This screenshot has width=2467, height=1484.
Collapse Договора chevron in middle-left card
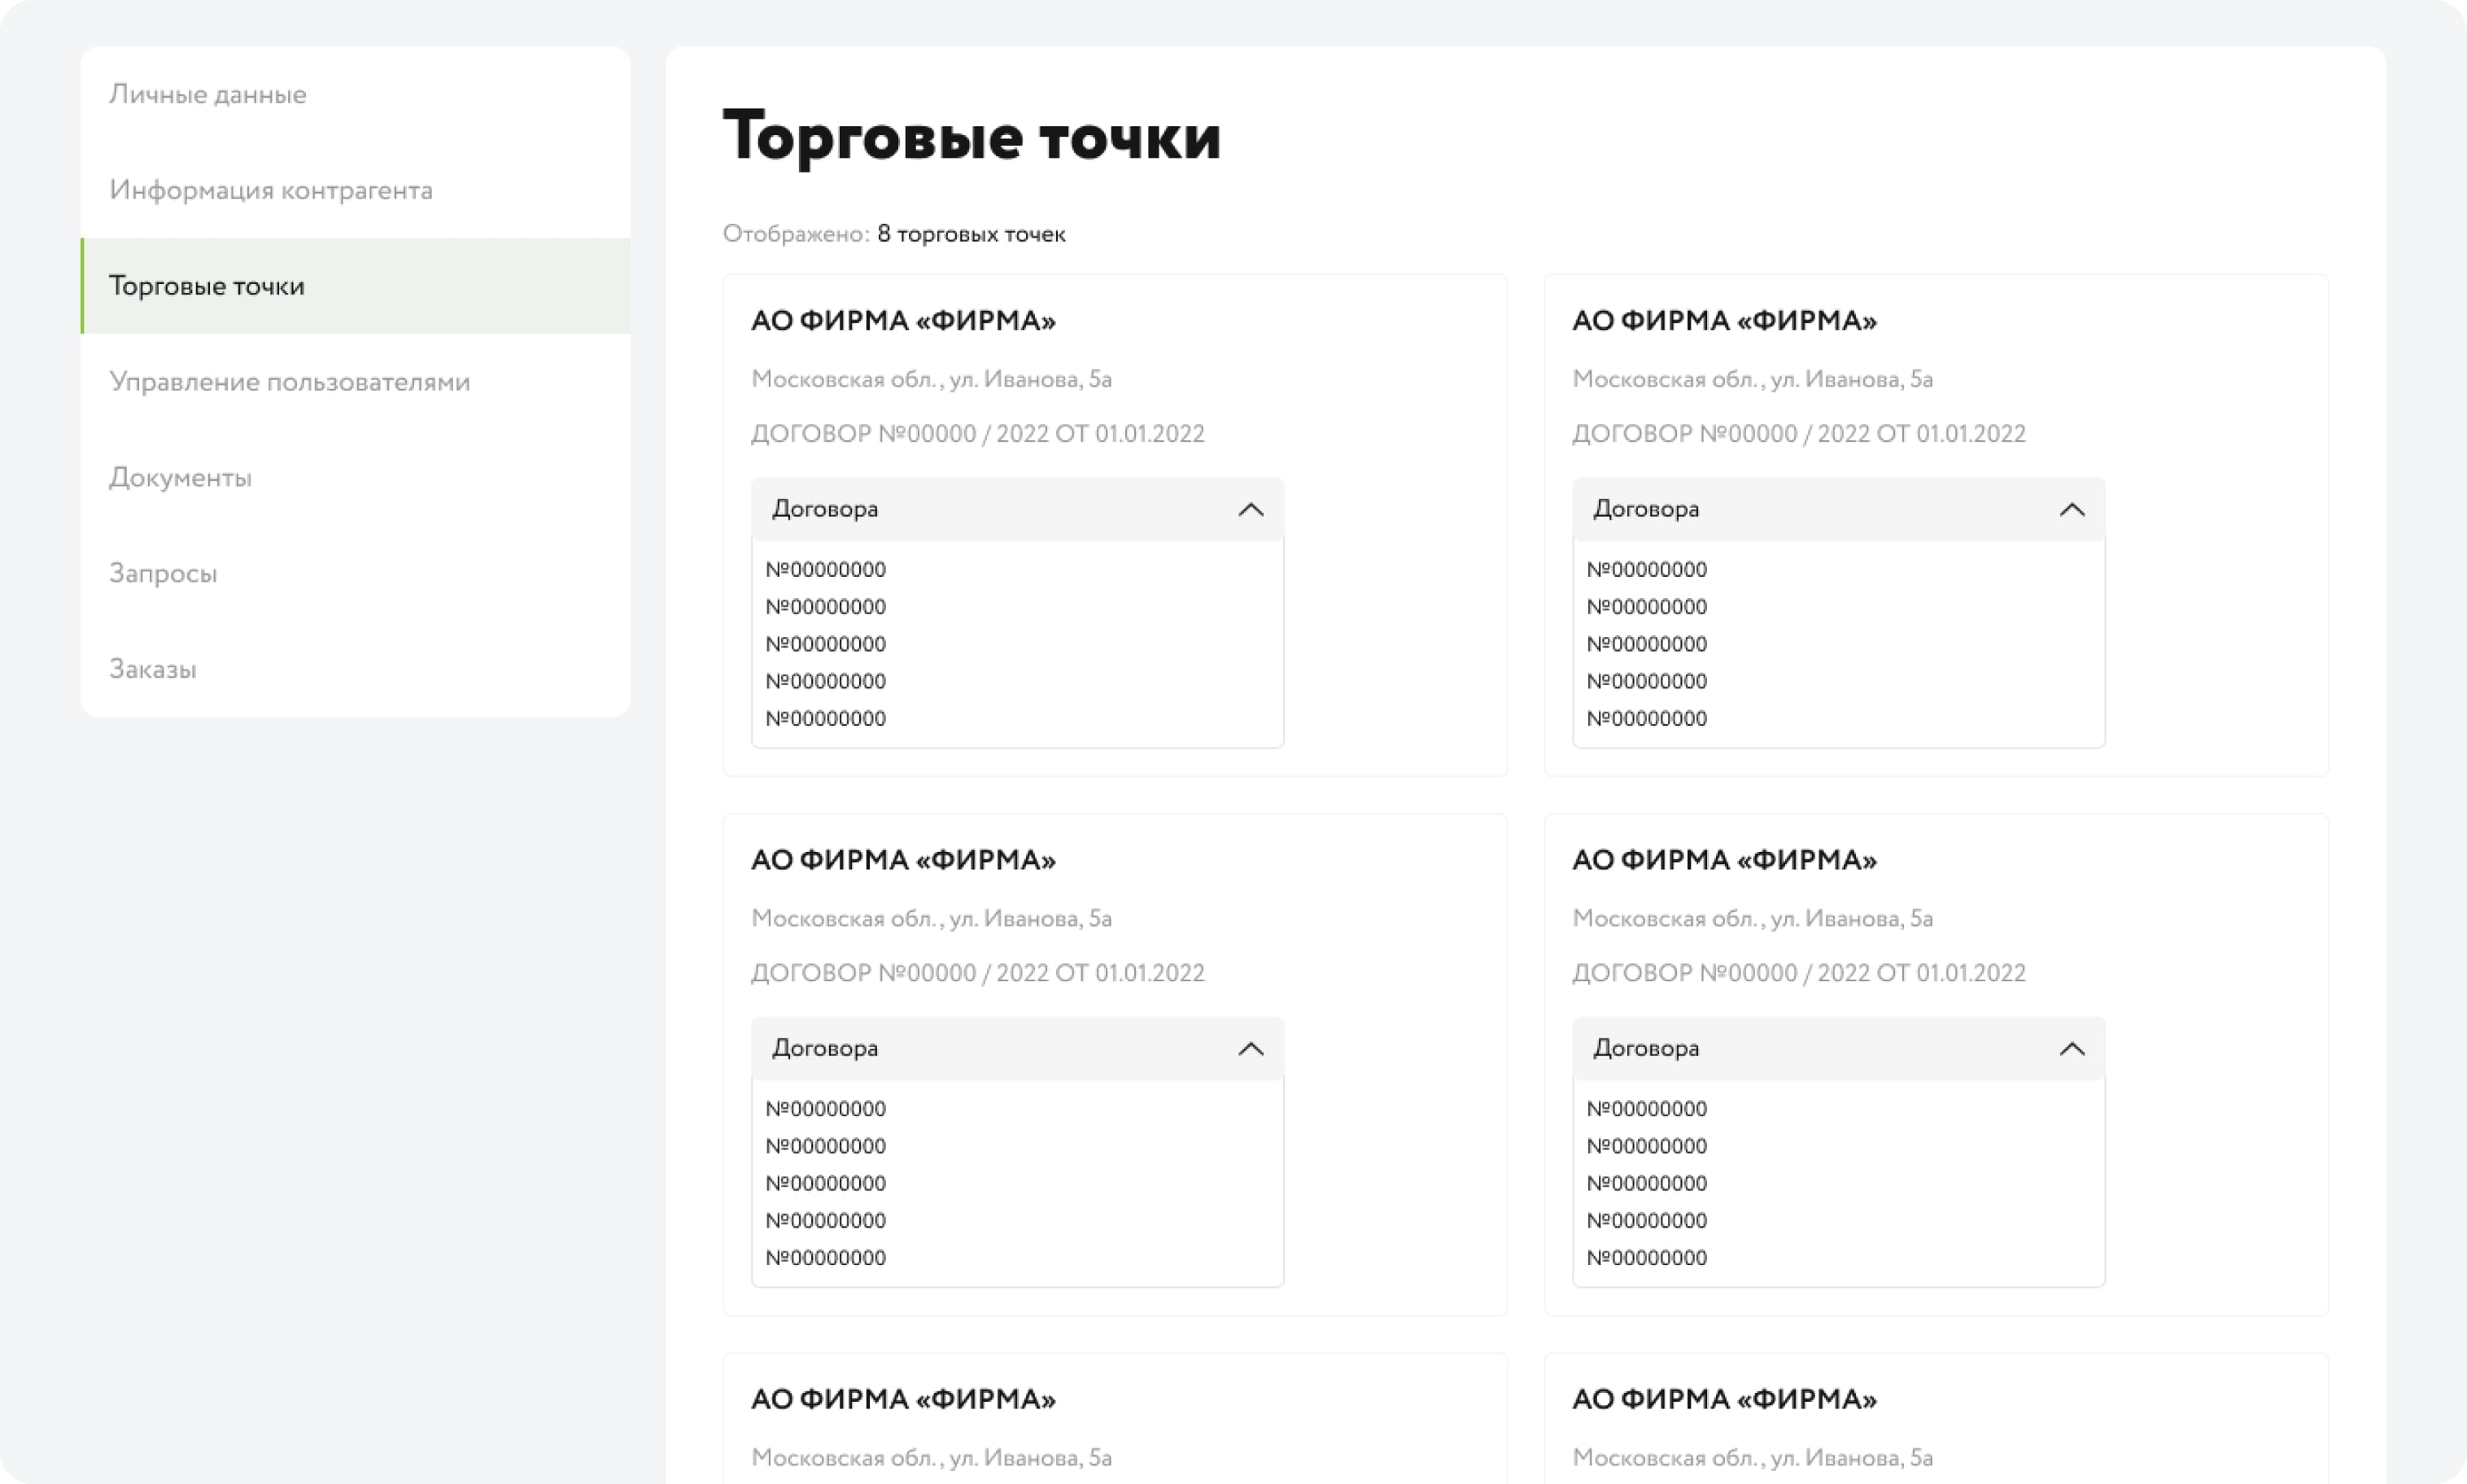pos(1250,1049)
